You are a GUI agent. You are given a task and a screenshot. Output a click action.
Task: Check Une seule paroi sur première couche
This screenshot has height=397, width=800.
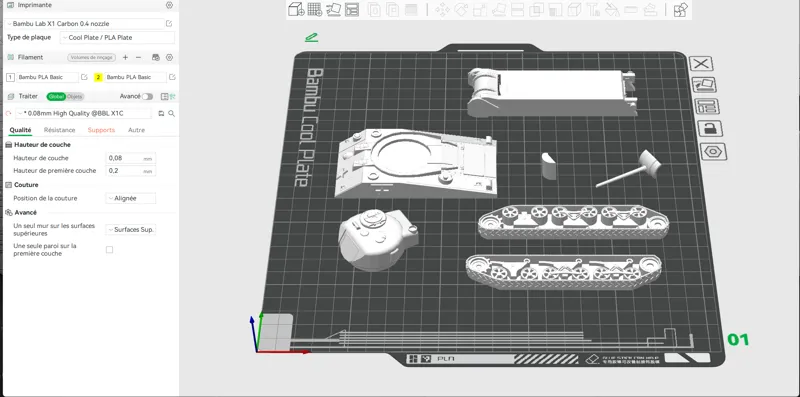(x=109, y=250)
